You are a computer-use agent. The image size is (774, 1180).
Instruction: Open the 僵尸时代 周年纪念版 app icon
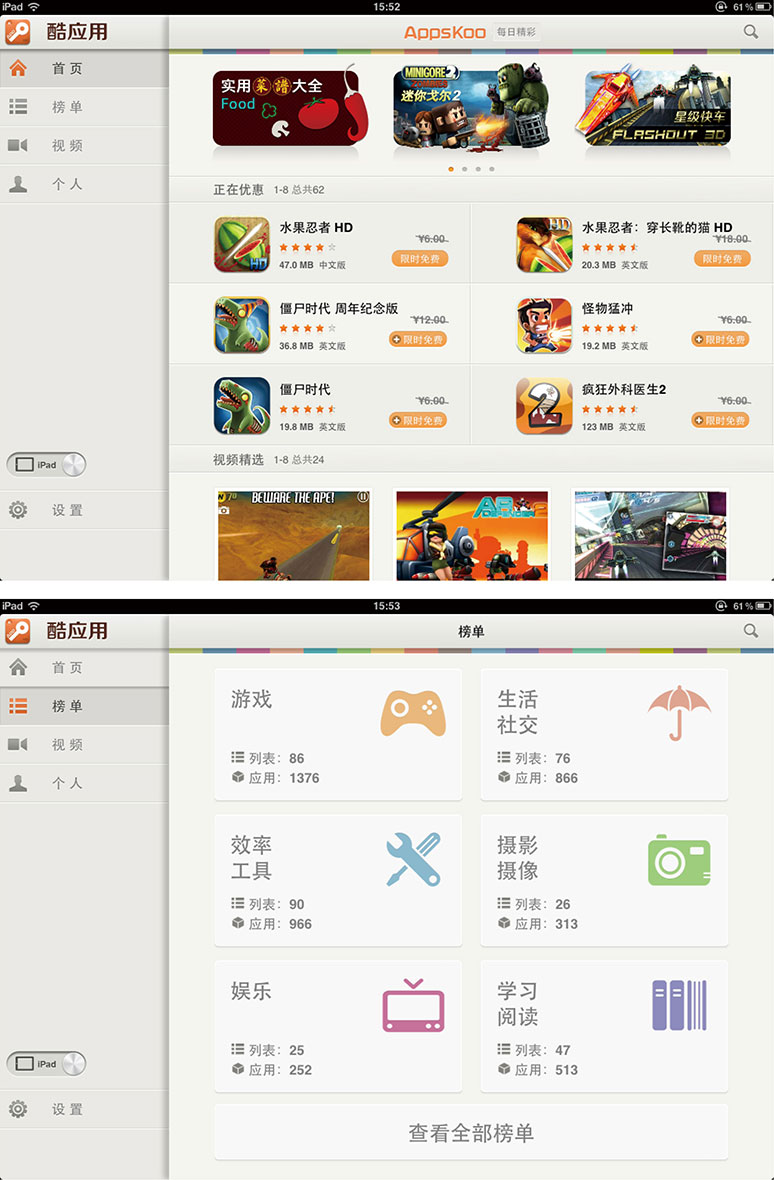[242, 325]
